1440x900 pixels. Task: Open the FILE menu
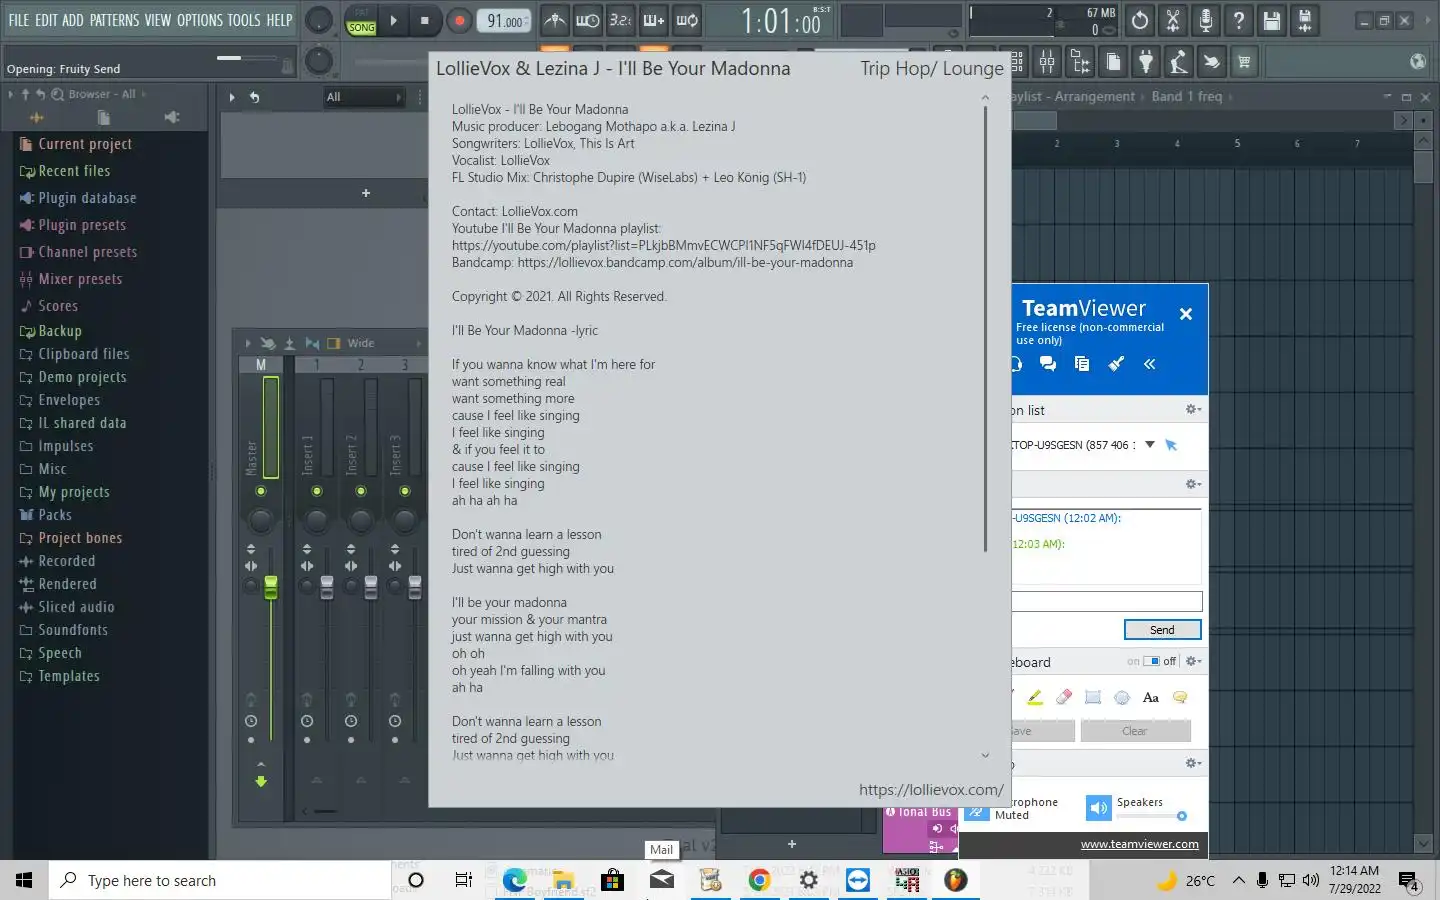pos(19,20)
